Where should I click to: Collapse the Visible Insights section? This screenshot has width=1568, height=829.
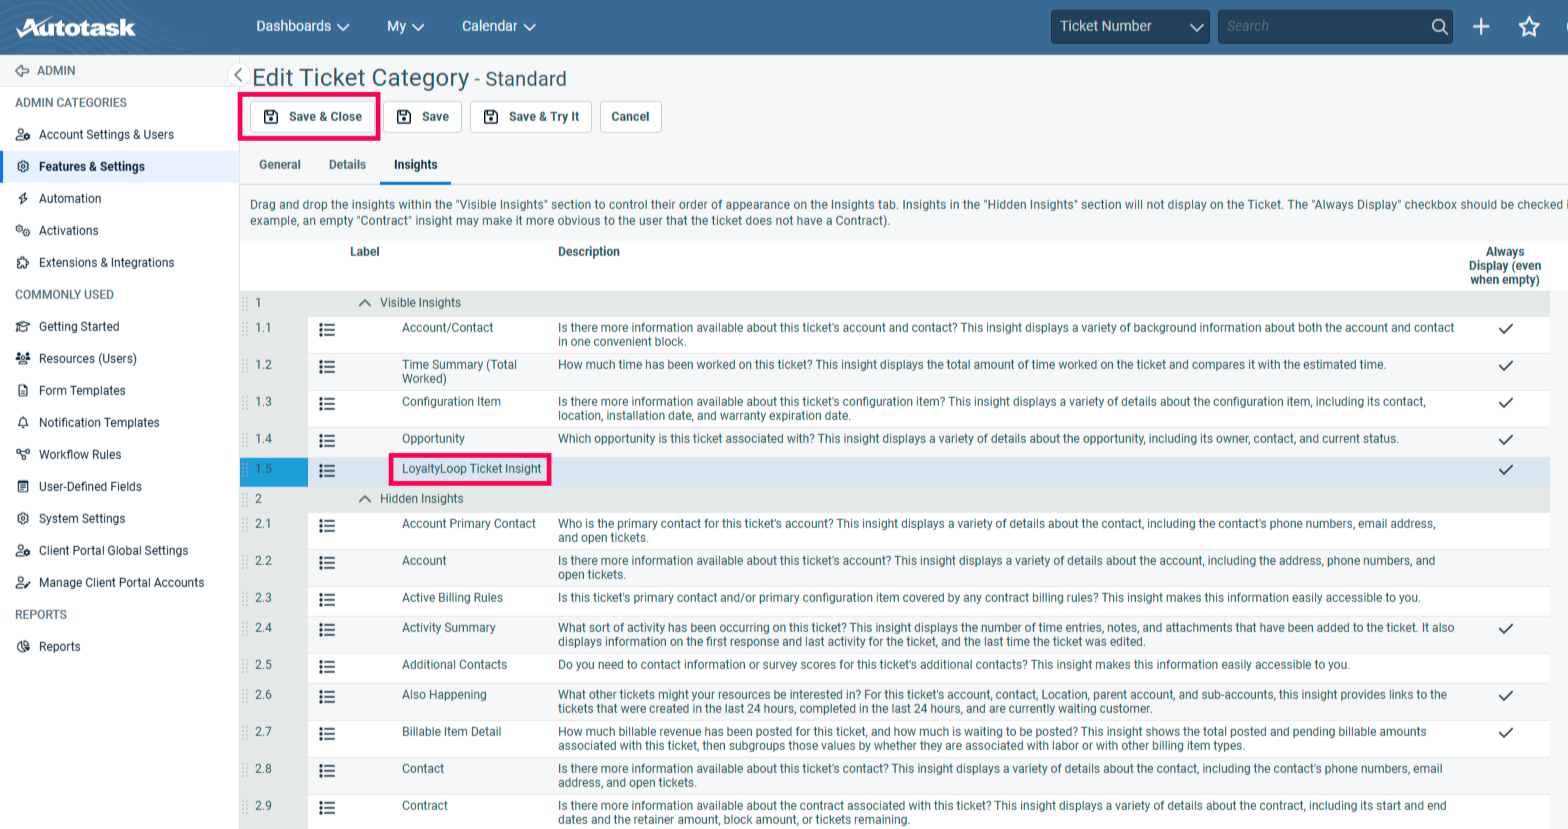pyautogui.click(x=365, y=303)
